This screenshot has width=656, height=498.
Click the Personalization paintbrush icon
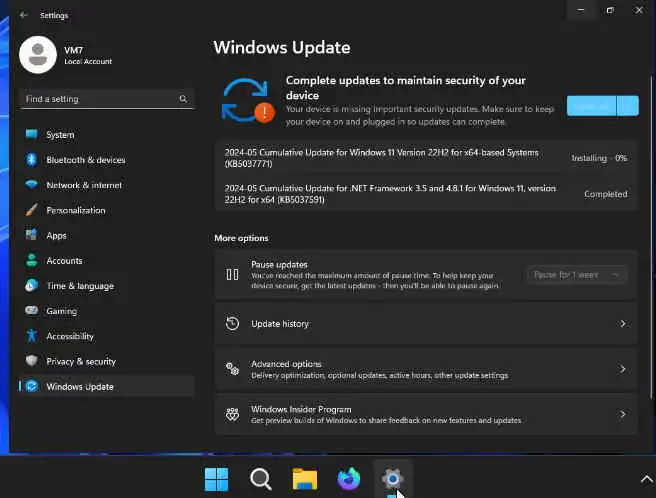31,210
